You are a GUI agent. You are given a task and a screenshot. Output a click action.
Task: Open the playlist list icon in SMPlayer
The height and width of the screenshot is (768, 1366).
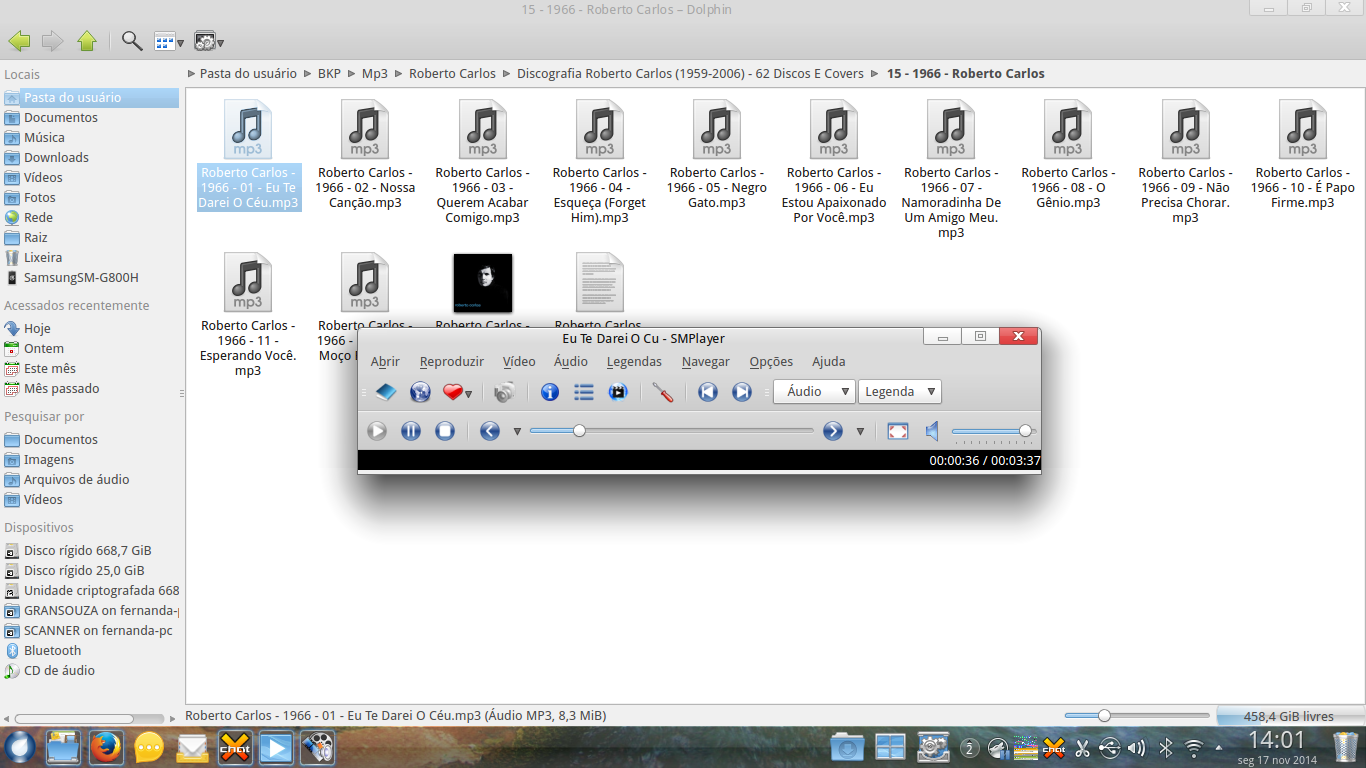584,392
